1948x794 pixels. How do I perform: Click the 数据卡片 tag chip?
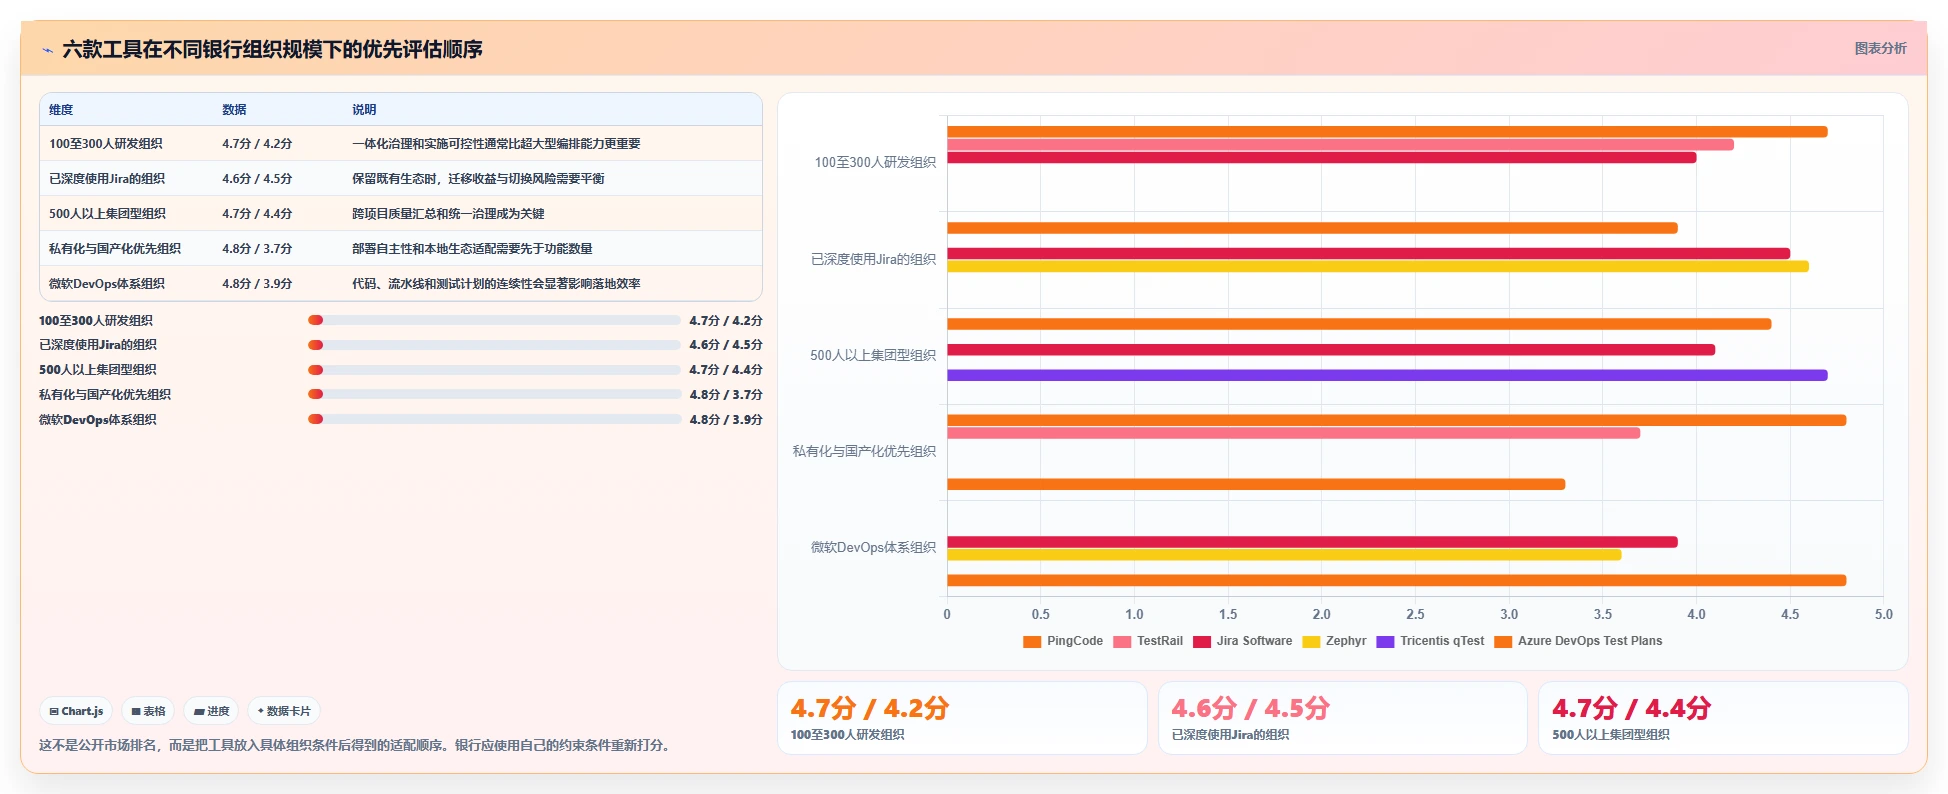click(x=284, y=711)
